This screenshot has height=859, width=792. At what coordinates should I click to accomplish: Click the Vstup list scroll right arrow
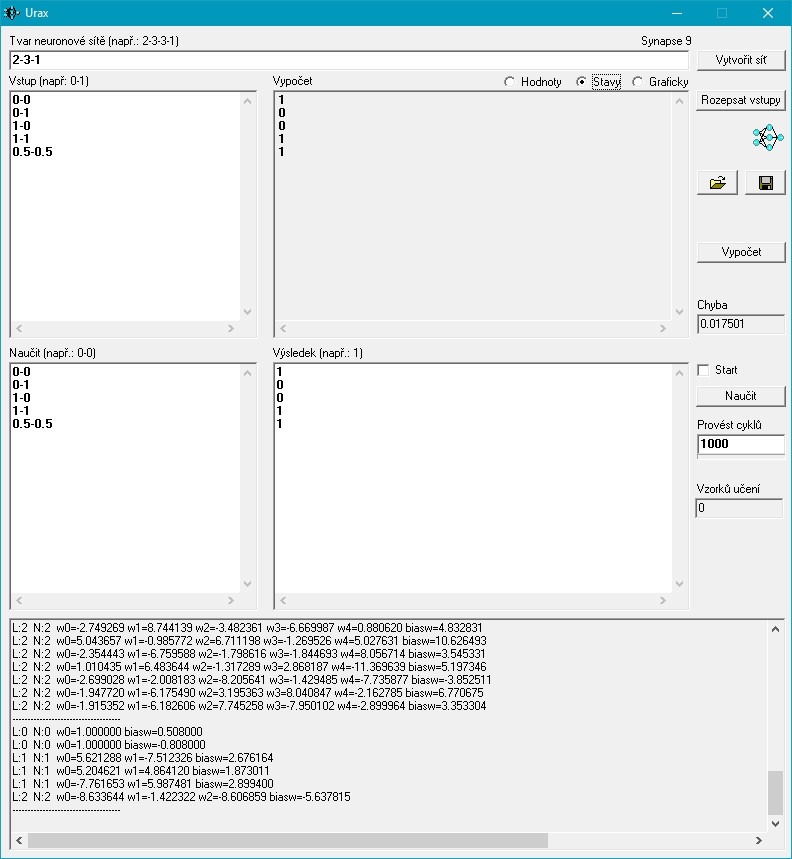coord(231,328)
